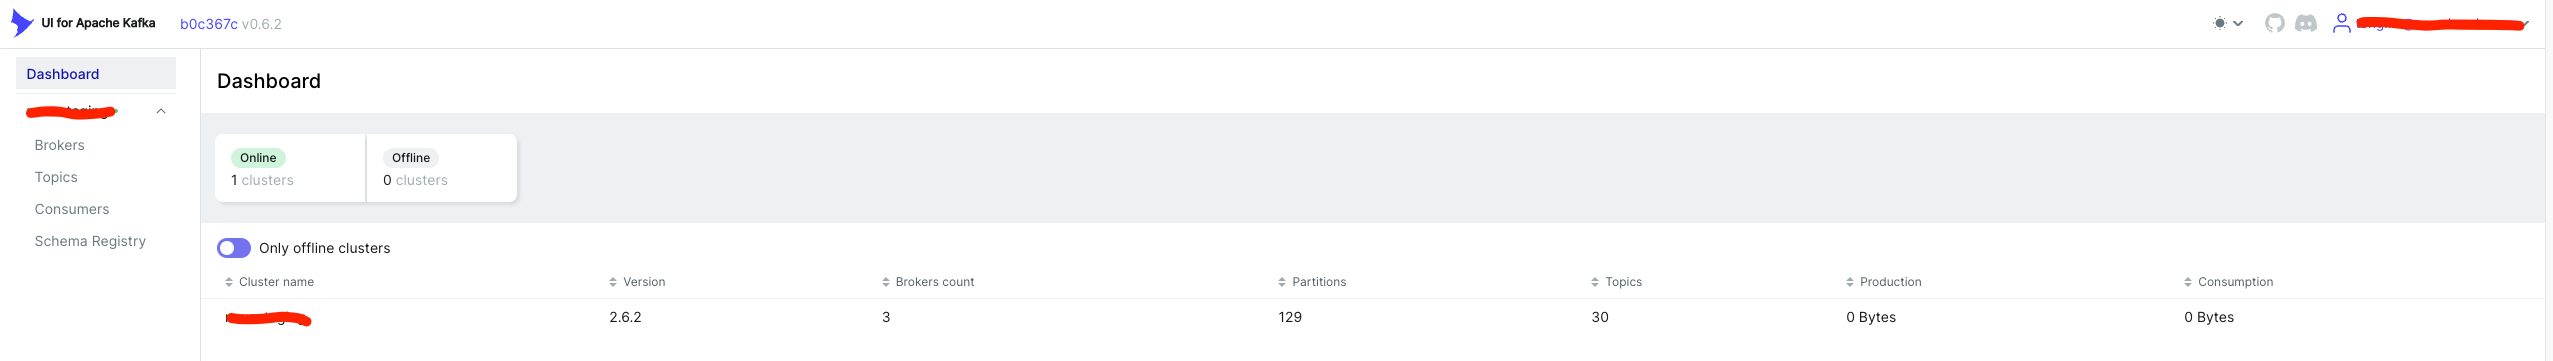Click the user profile icon

[x=2341, y=23]
